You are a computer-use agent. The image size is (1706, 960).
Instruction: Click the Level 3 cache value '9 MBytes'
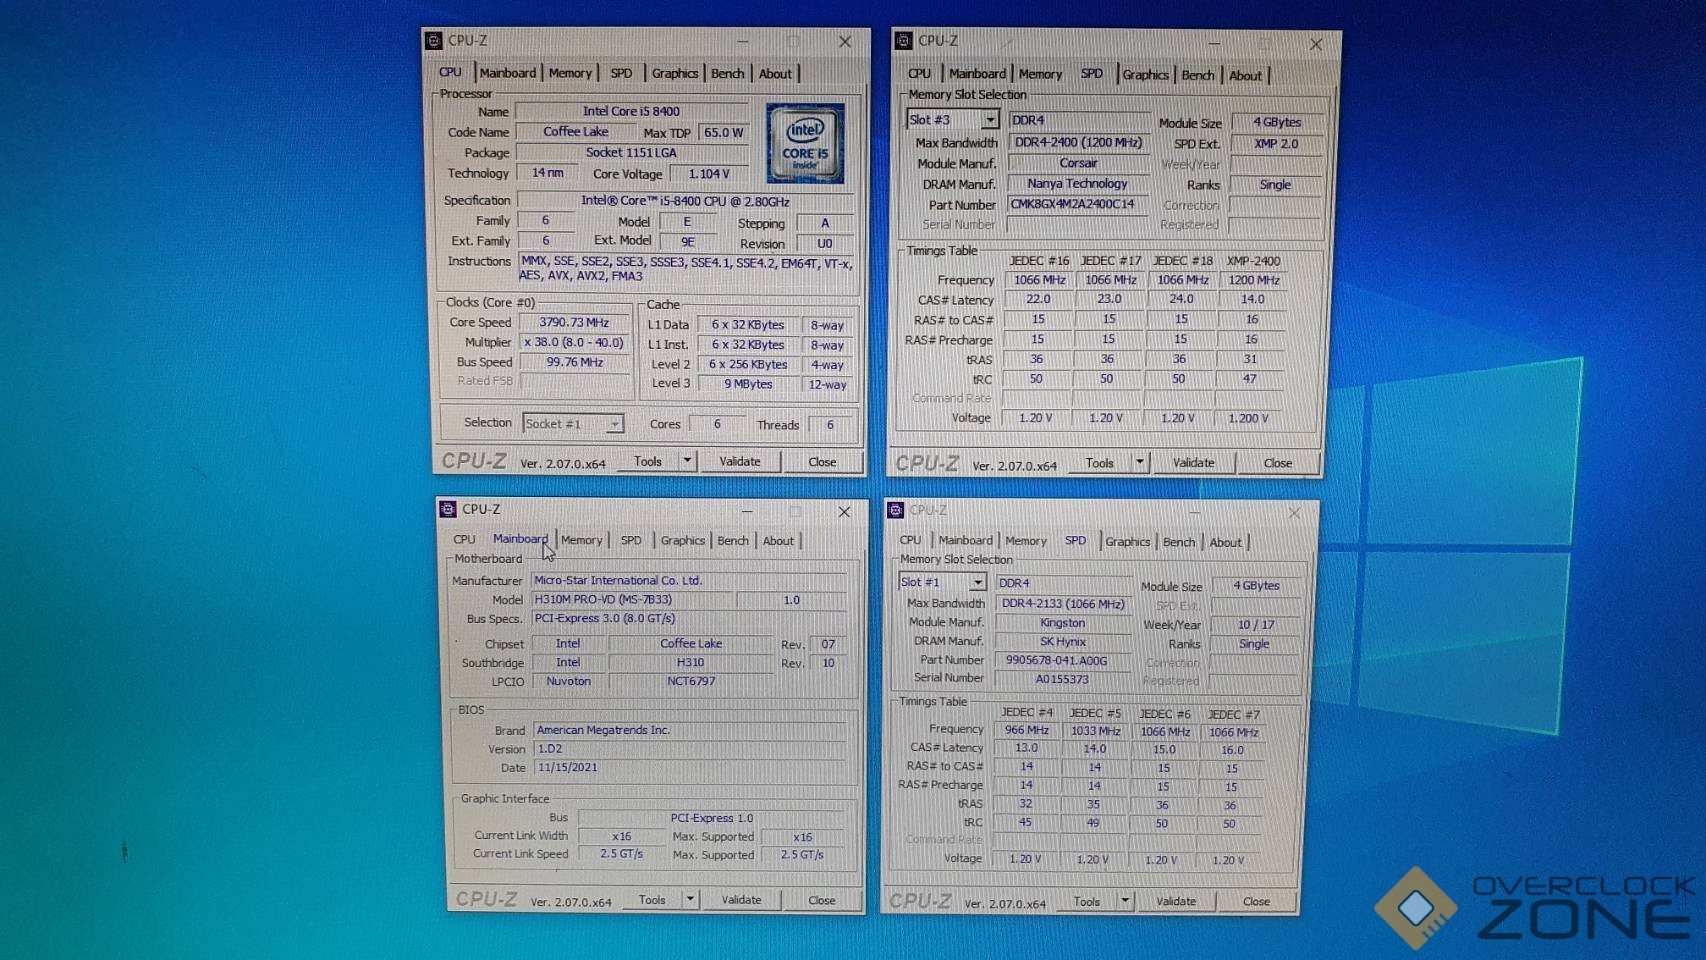[748, 384]
